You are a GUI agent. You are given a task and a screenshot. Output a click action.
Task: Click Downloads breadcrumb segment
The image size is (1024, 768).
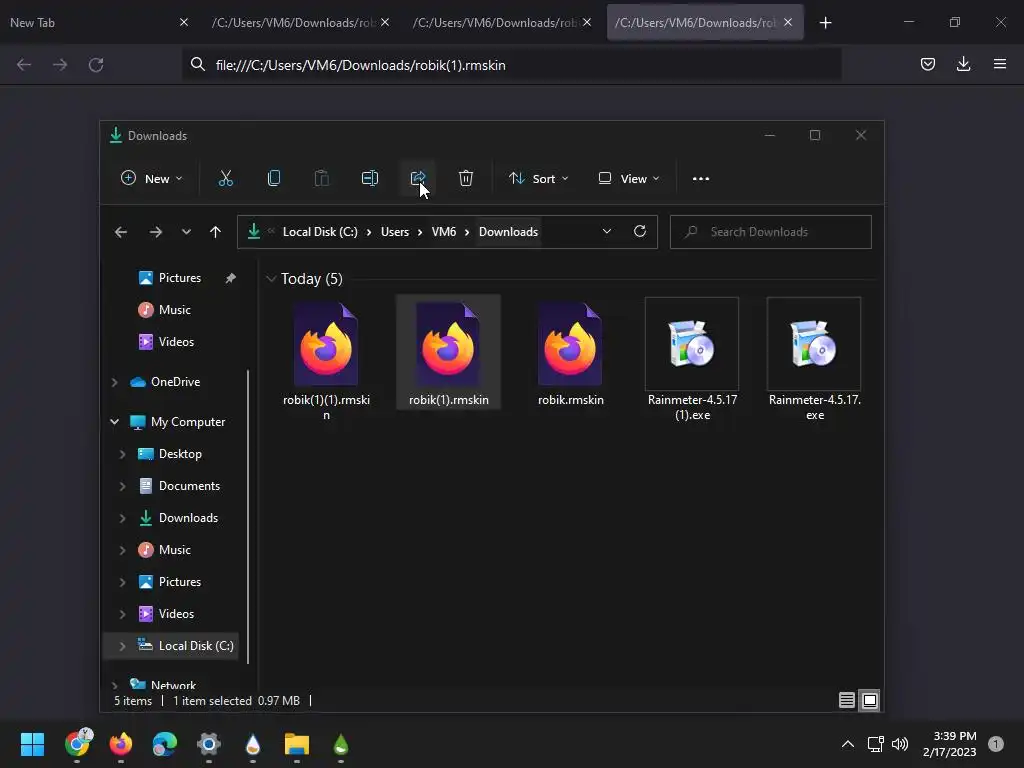(x=508, y=232)
